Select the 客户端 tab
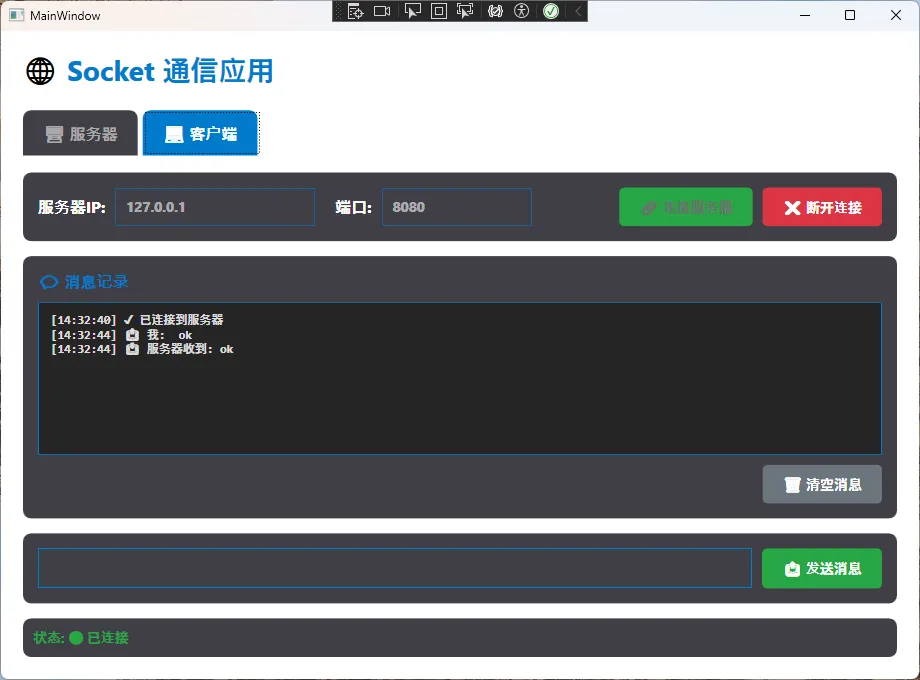Viewport: 920px width, 680px height. click(x=201, y=134)
